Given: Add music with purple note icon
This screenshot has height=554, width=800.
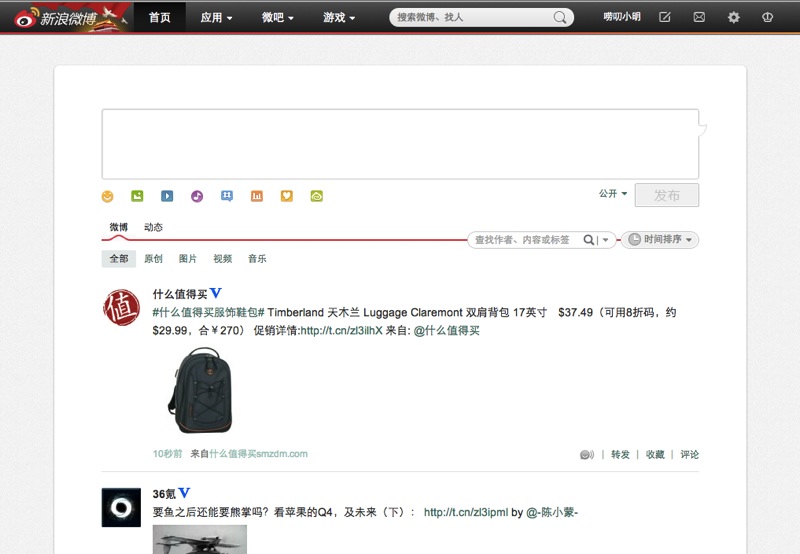Looking at the screenshot, I should [x=197, y=196].
